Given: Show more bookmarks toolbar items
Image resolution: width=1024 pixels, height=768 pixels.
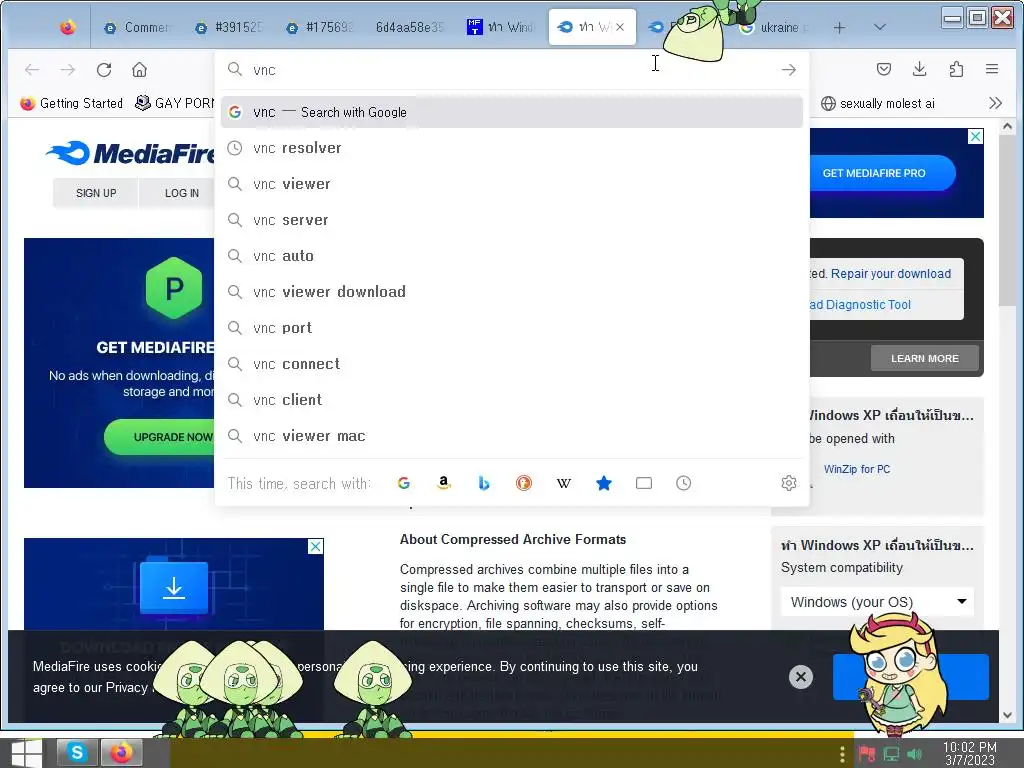Looking at the screenshot, I should (995, 103).
